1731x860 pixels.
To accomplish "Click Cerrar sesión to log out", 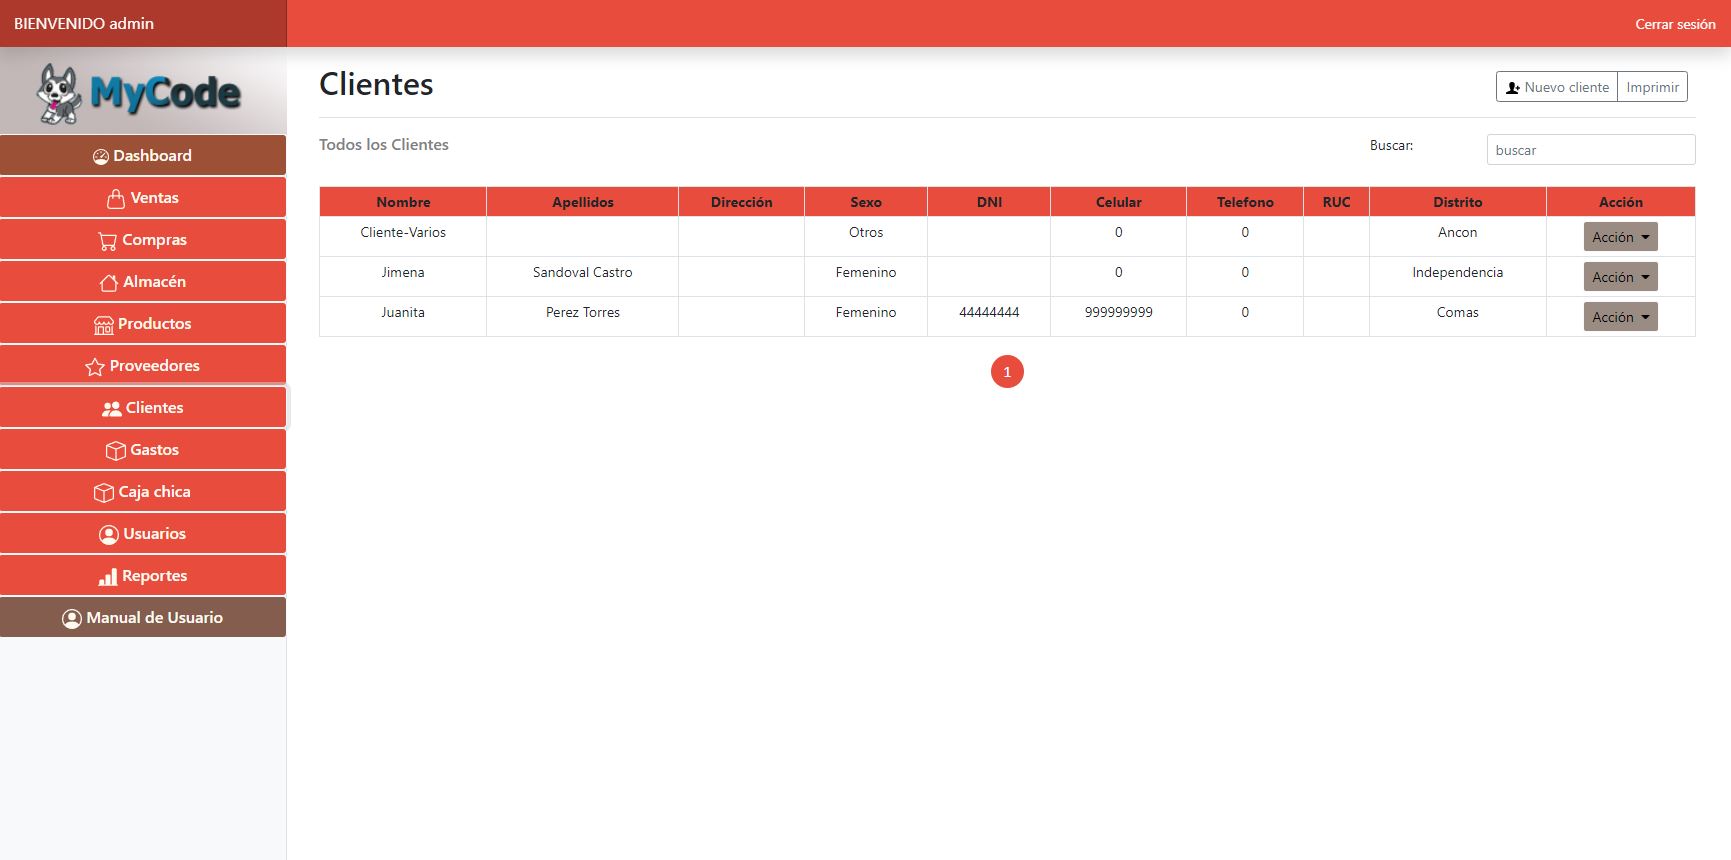I will (x=1674, y=24).
